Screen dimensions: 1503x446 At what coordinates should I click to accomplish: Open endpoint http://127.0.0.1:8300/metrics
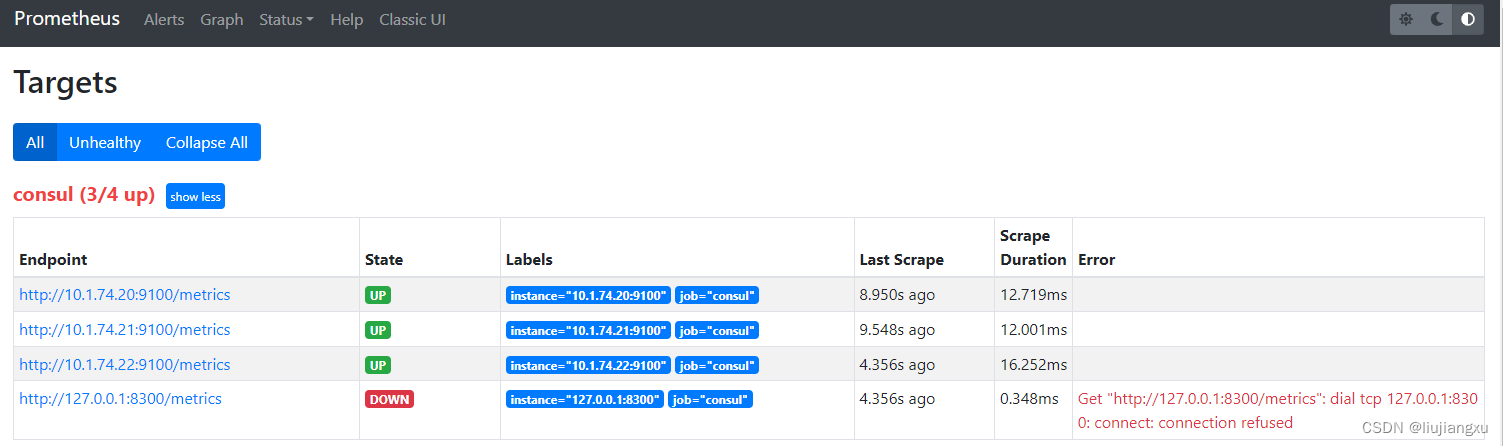120,399
